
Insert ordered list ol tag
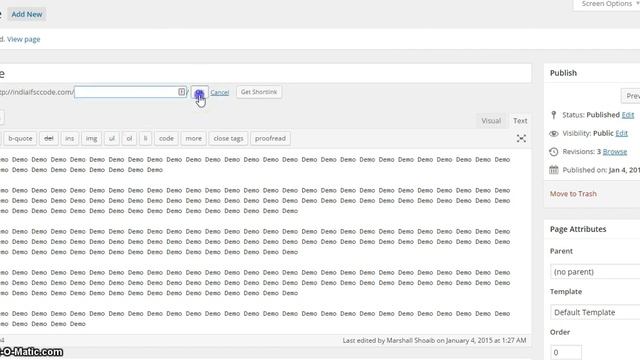coord(129,138)
